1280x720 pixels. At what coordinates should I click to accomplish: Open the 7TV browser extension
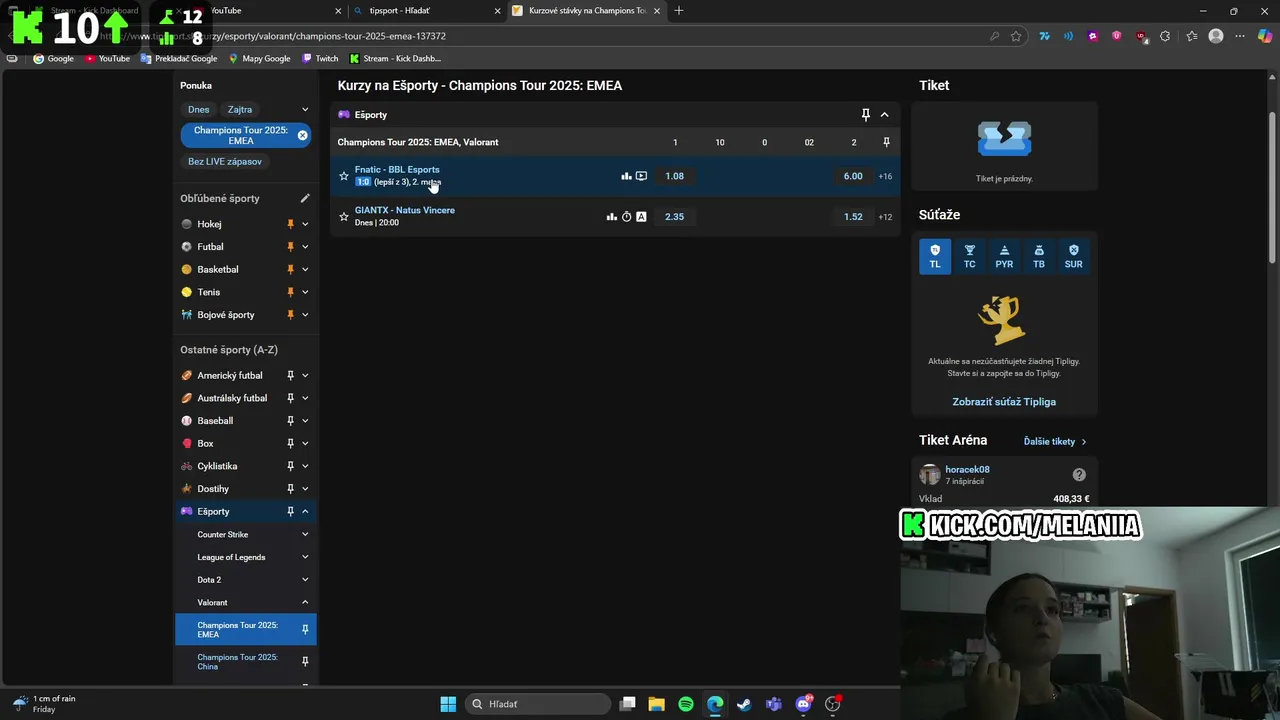click(1044, 36)
